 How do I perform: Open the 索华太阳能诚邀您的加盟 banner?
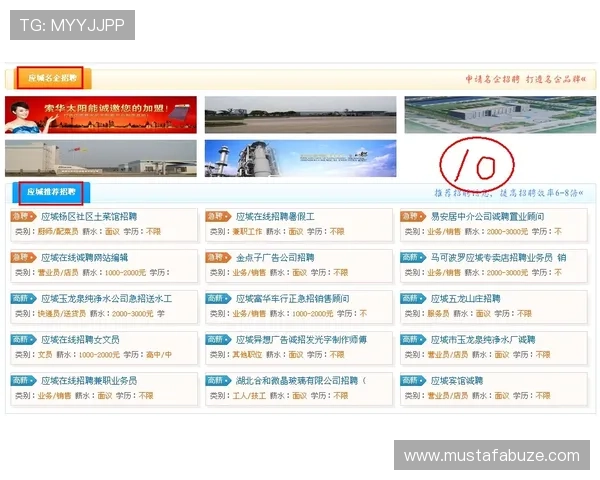click(x=101, y=115)
